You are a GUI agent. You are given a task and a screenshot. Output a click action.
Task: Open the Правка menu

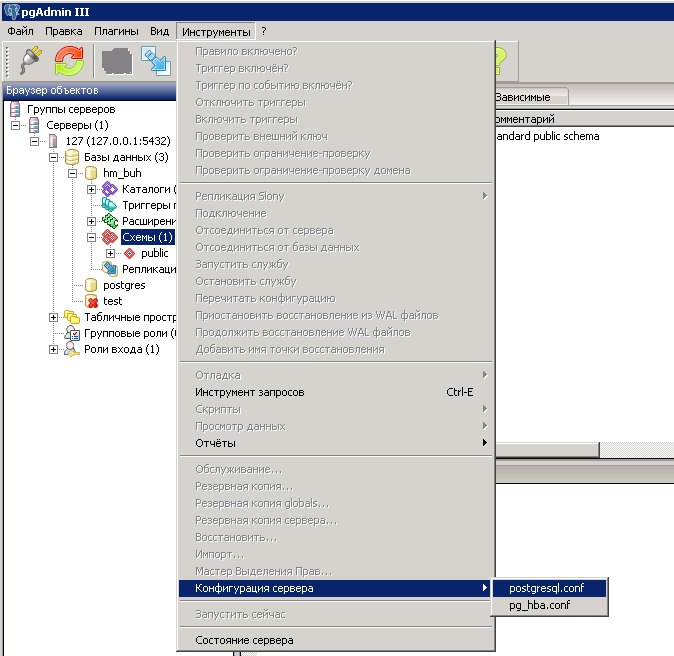point(64,31)
